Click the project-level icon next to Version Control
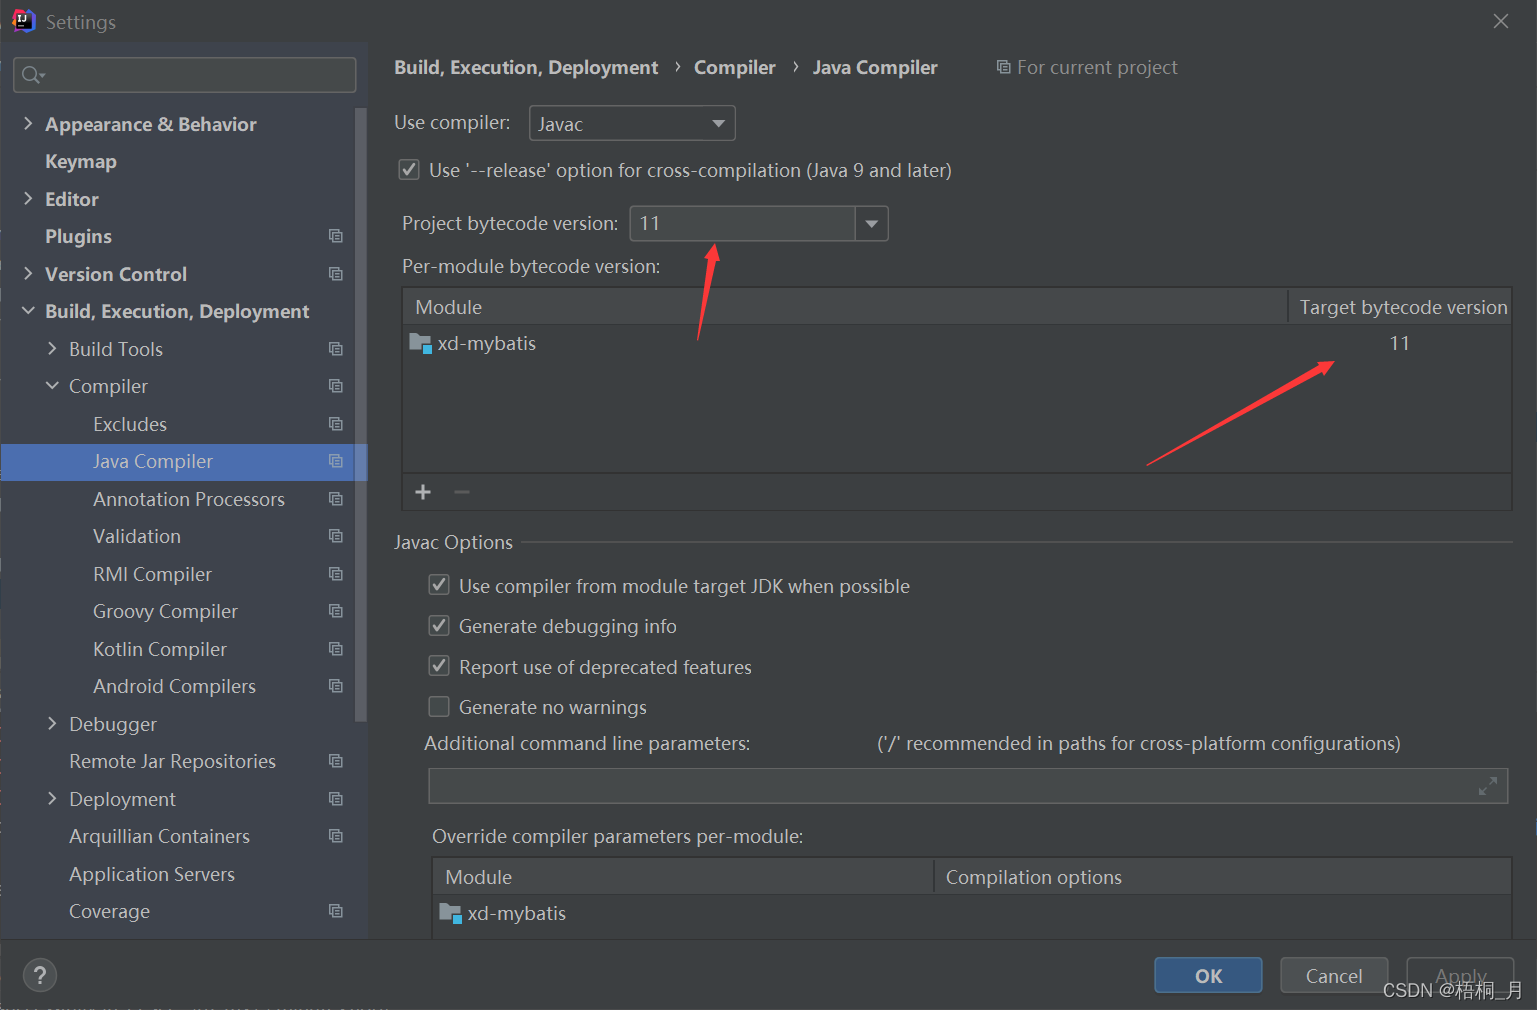 336,274
